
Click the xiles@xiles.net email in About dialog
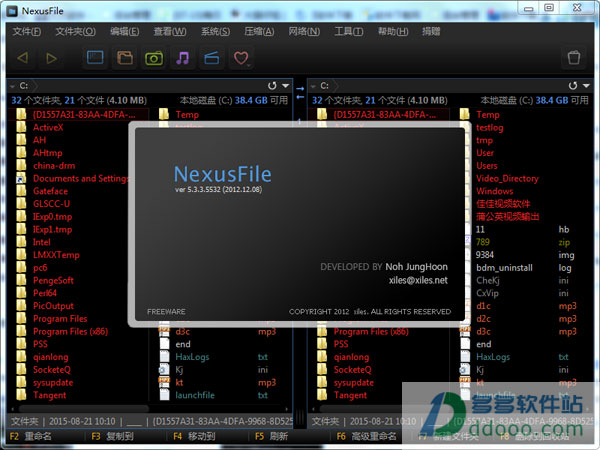tap(418, 280)
